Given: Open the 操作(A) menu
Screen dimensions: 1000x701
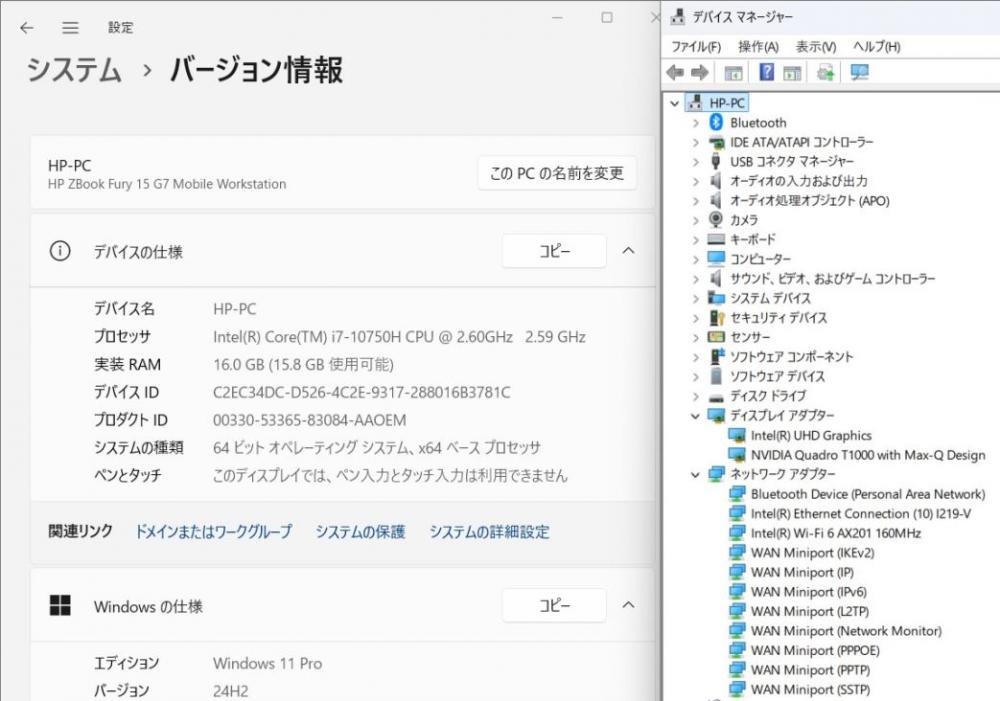Looking at the screenshot, I should (x=758, y=47).
